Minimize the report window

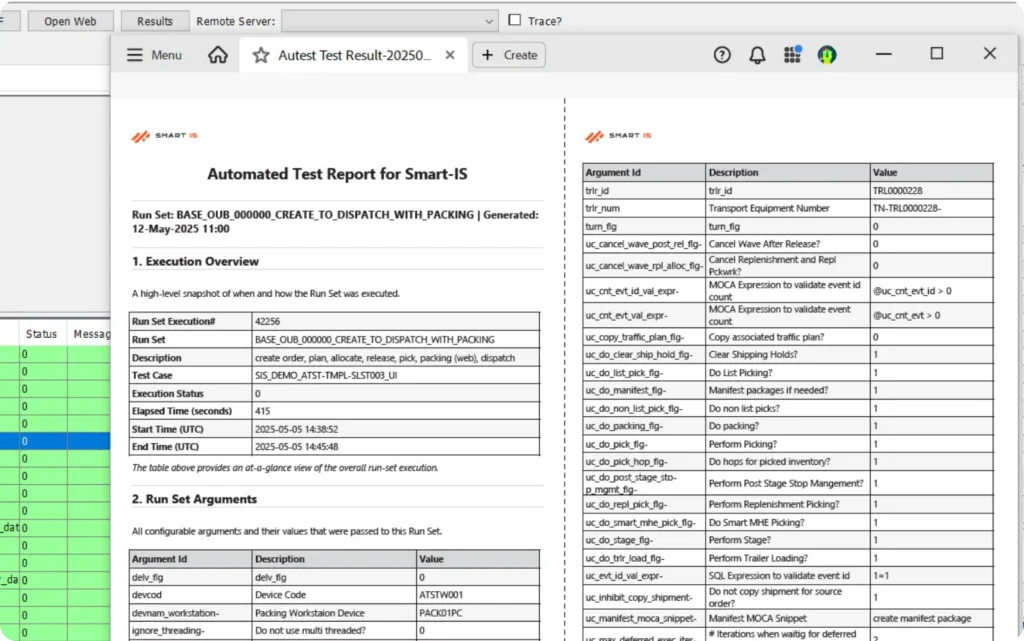point(884,54)
